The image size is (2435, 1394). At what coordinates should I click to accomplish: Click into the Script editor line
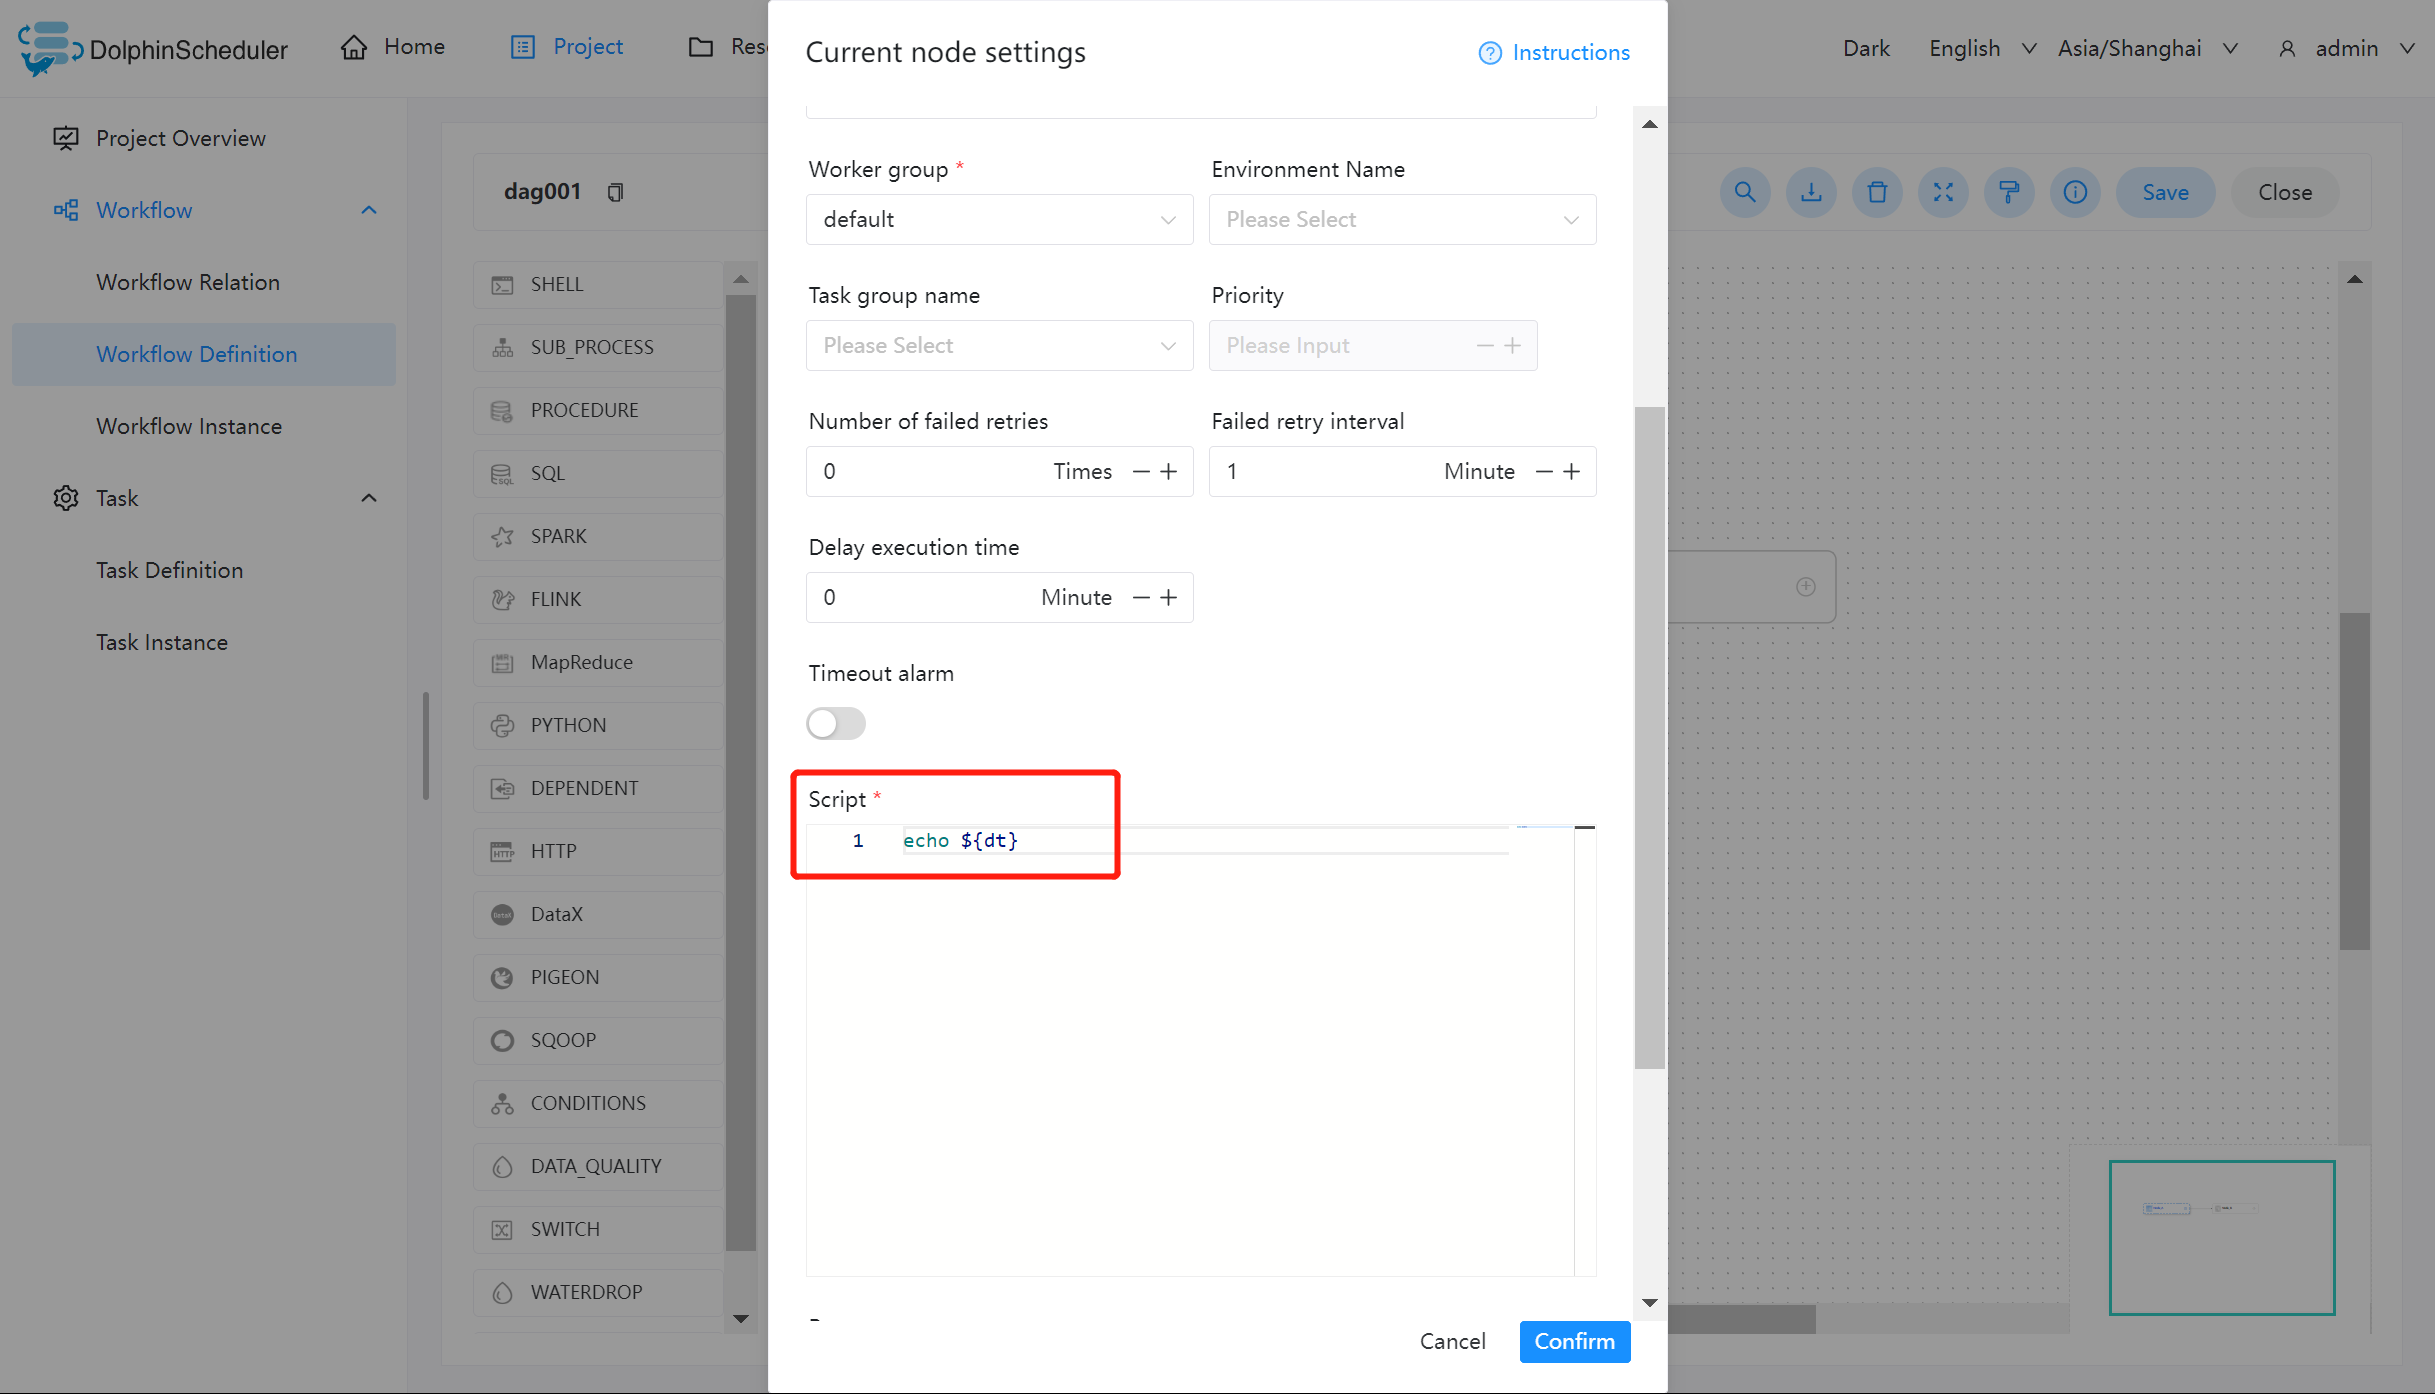point(1200,841)
